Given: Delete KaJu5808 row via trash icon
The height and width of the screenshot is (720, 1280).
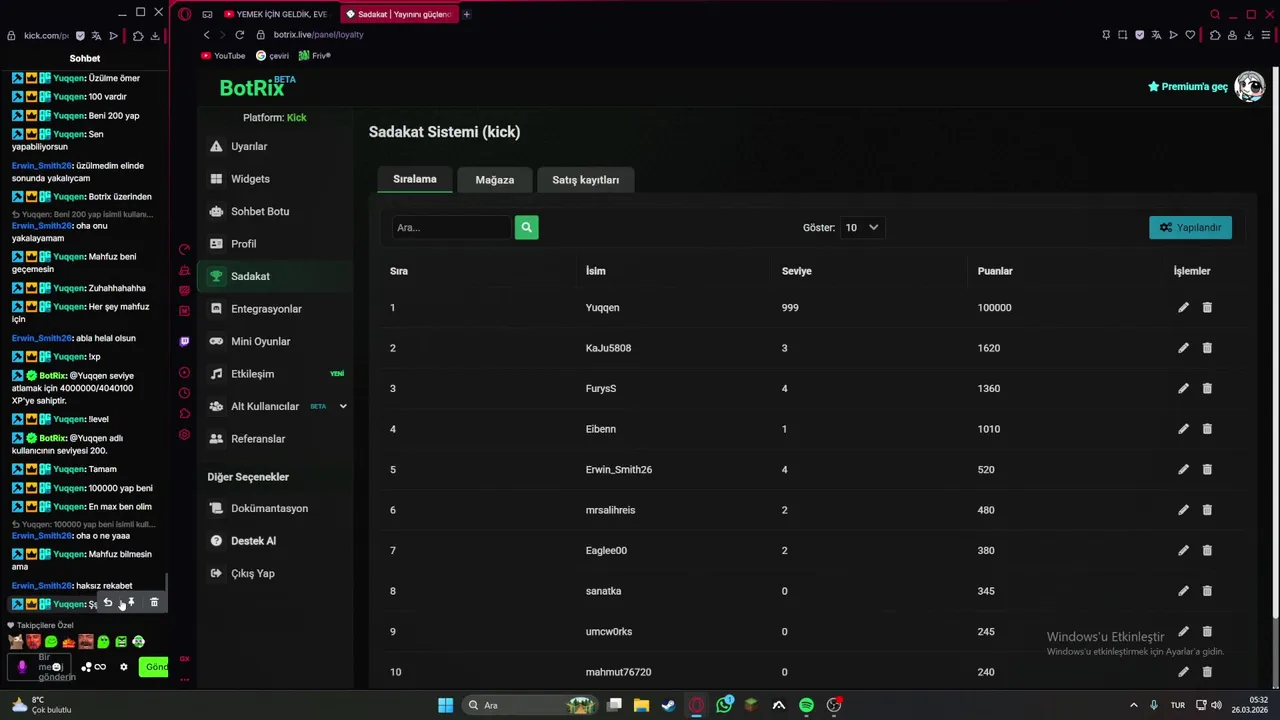Looking at the screenshot, I should (x=1207, y=348).
